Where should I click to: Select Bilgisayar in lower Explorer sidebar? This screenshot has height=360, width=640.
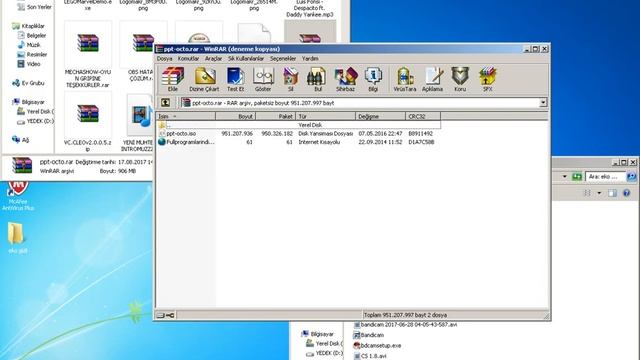318,334
